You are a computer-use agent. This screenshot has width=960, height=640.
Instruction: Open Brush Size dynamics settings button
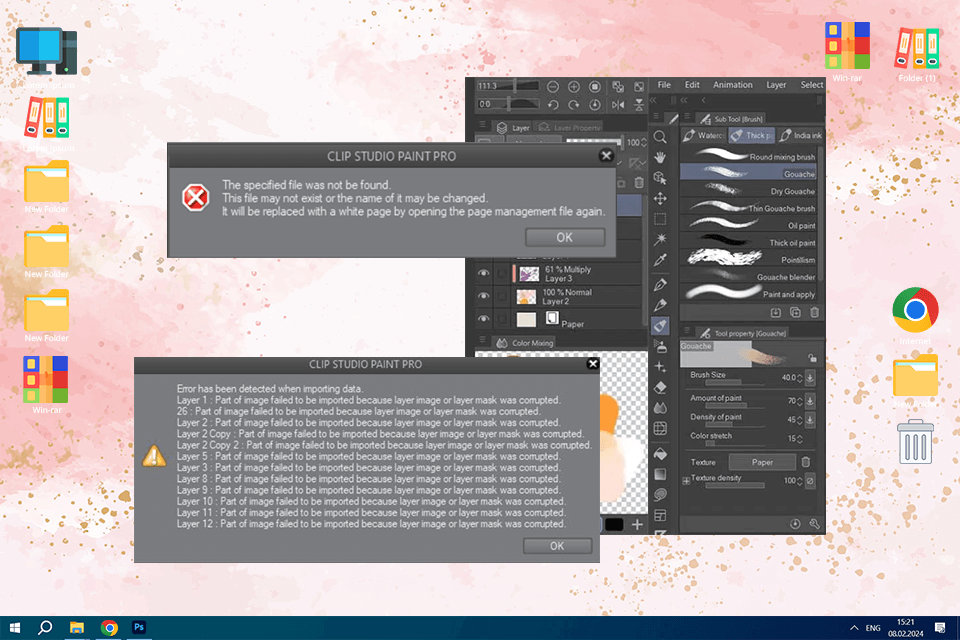(x=809, y=378)
